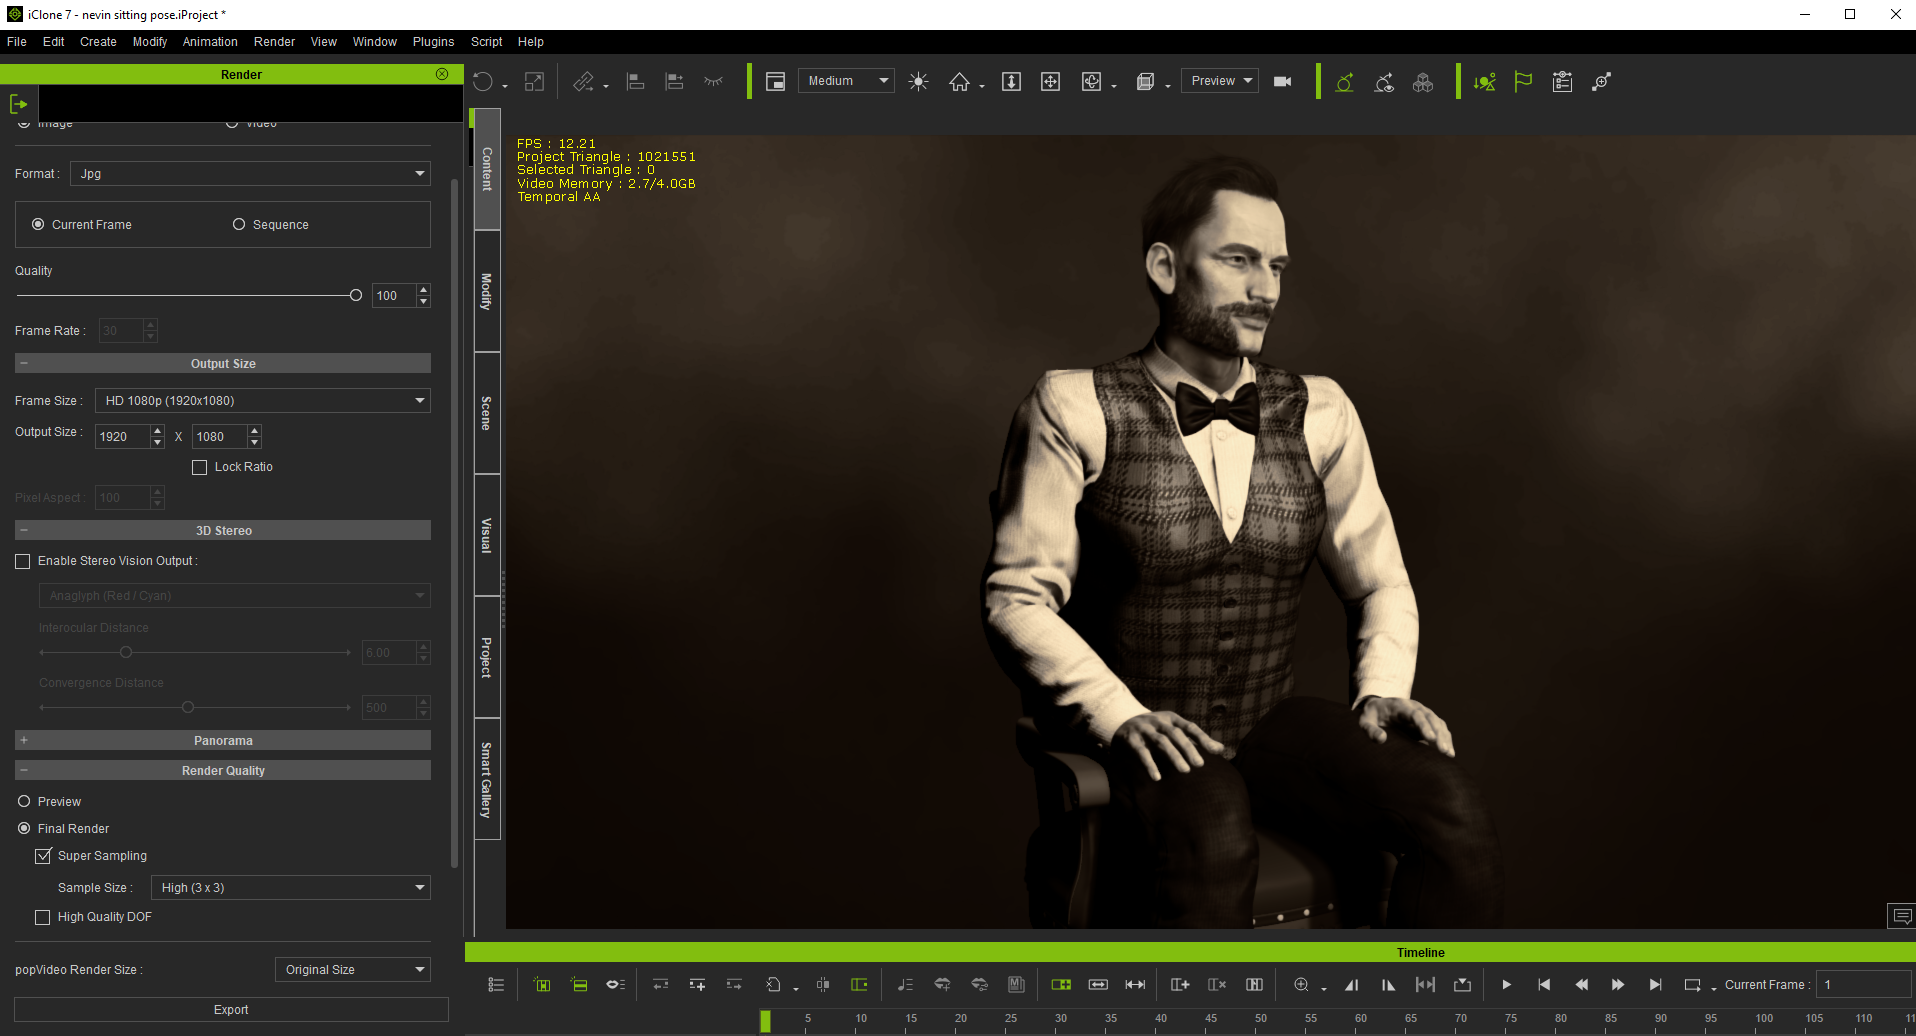Jump to the first frame
The image size is (1916, 1036).
1544,985
